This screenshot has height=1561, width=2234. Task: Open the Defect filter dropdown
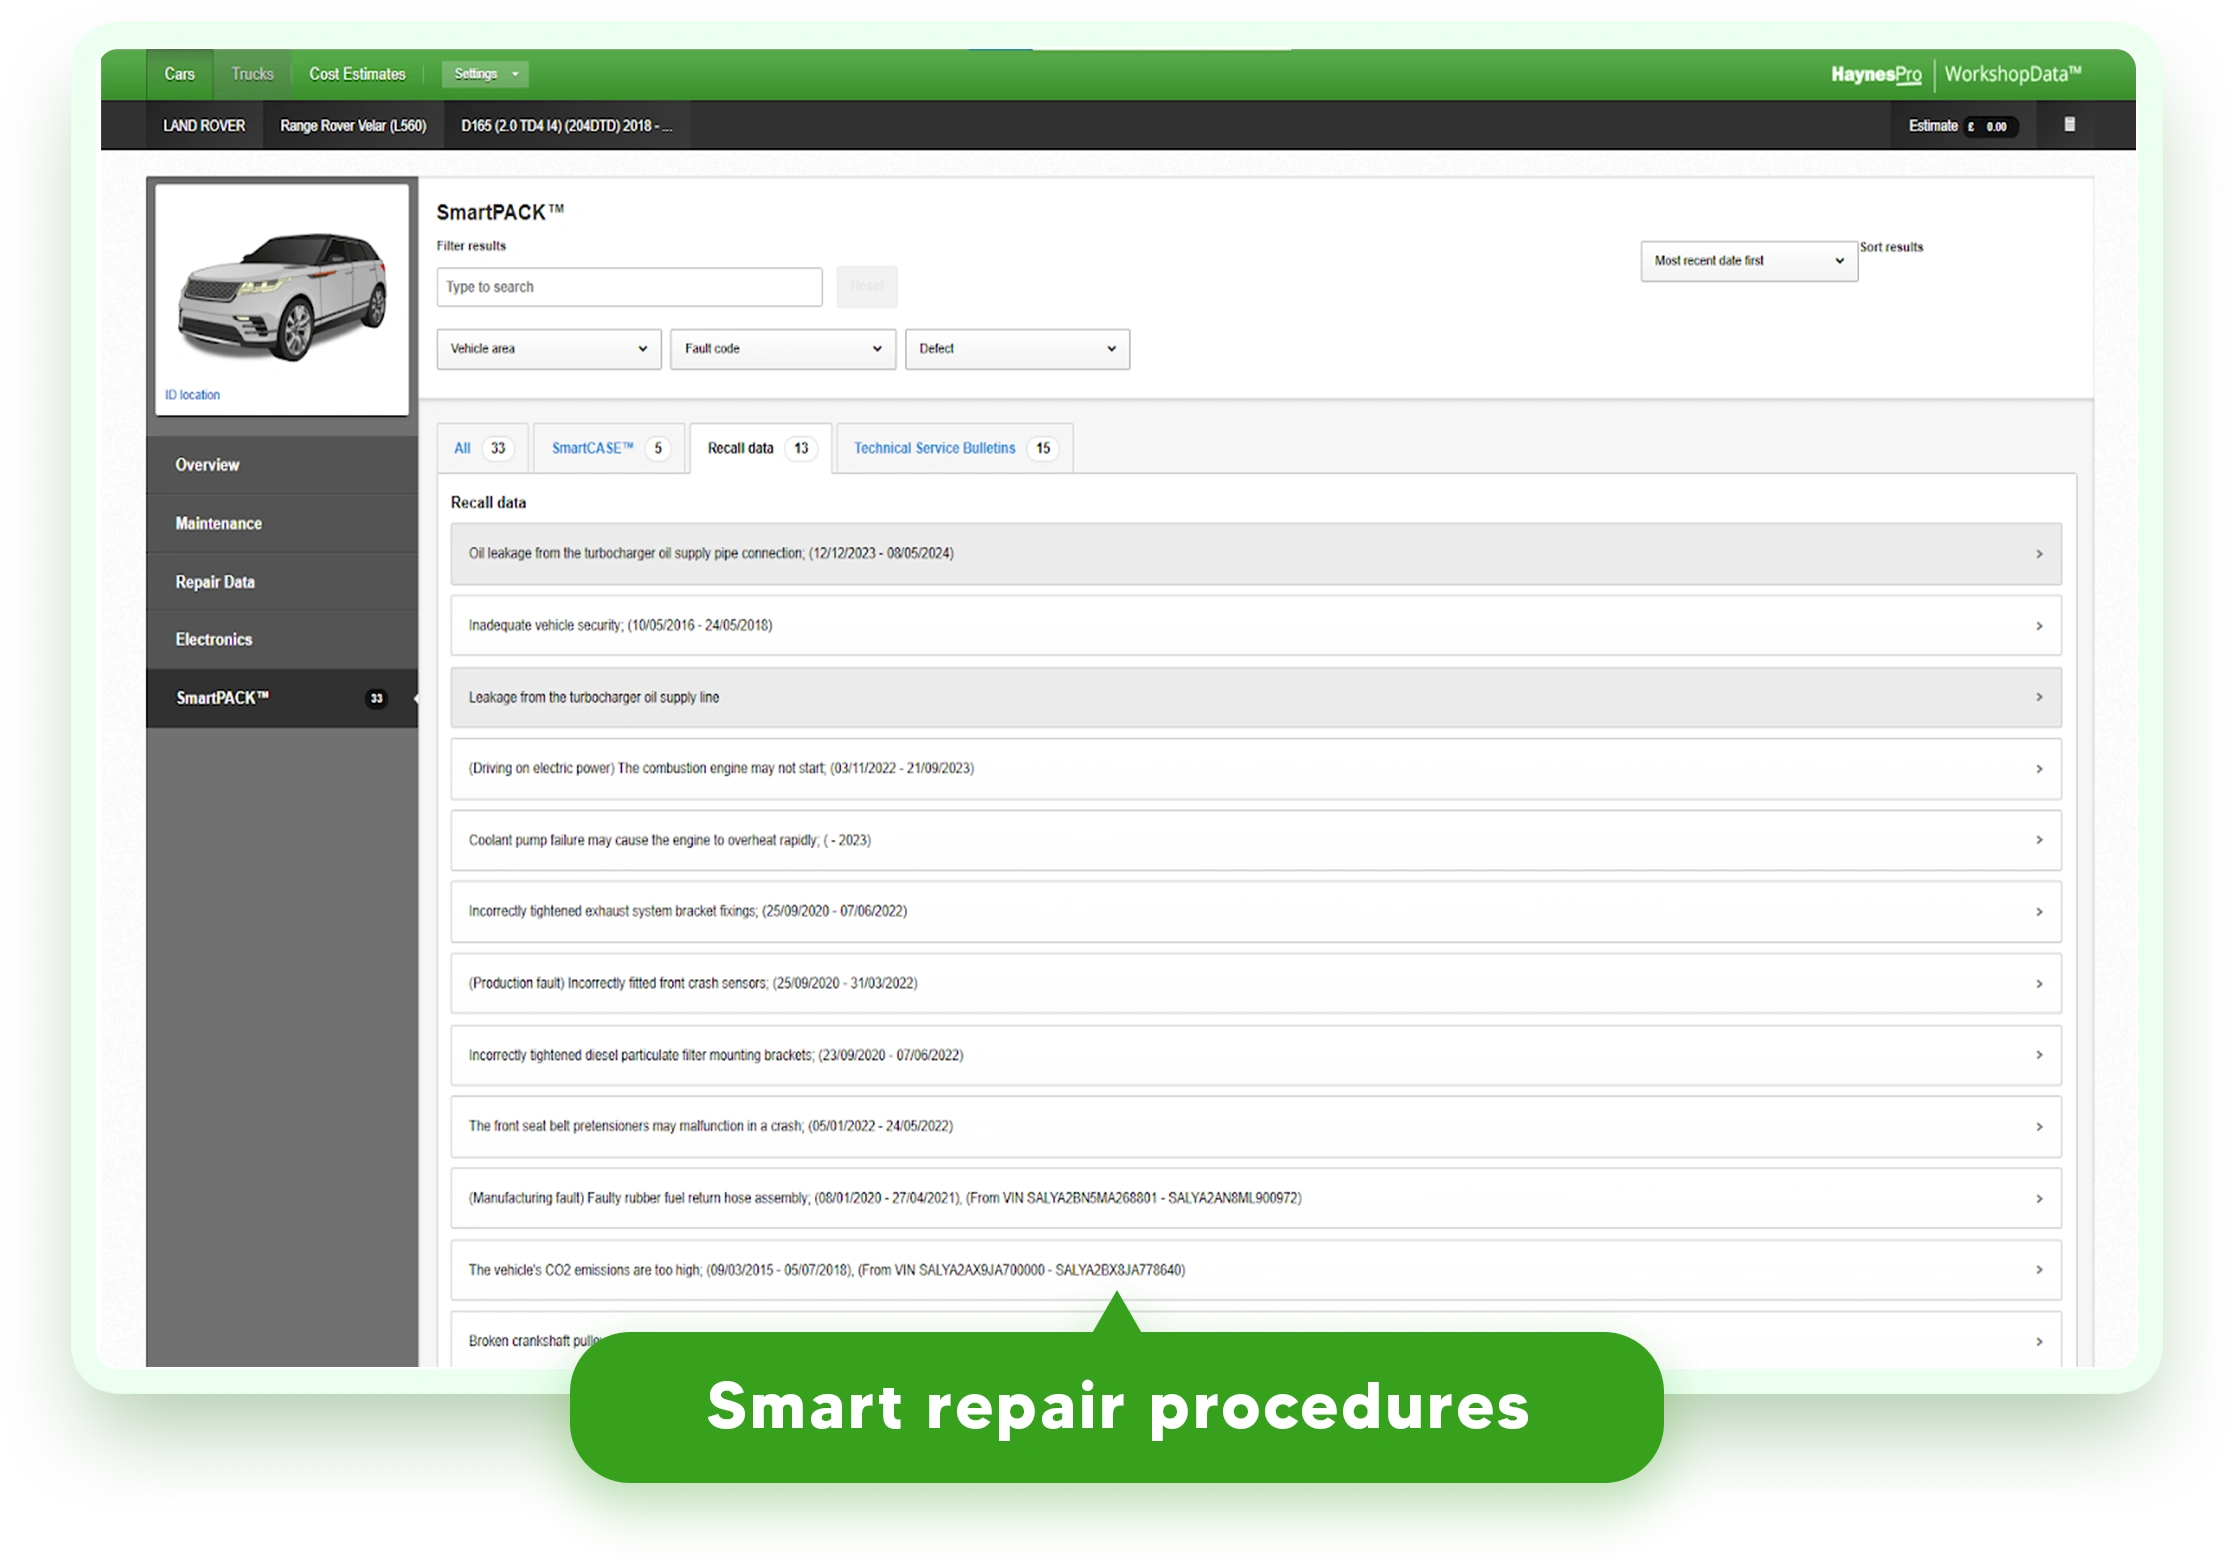pyautogui.click(x=1017, y=349)
